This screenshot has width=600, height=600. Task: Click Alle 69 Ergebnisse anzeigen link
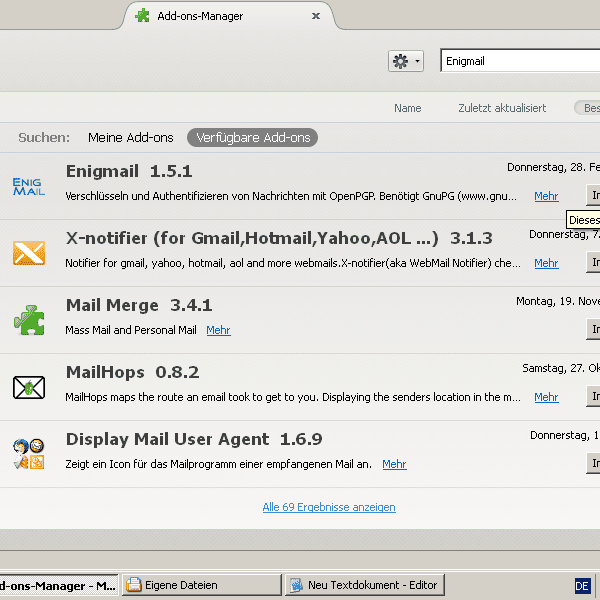[x=329, y=507]
